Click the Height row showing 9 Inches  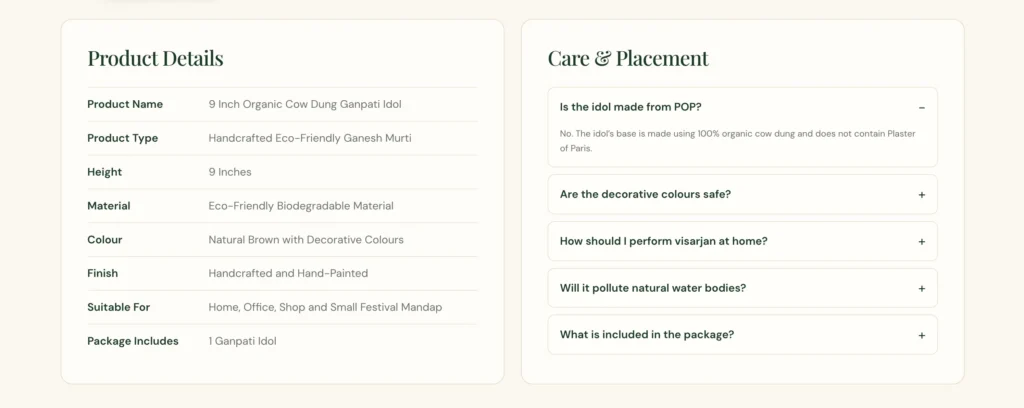[282, 172]
